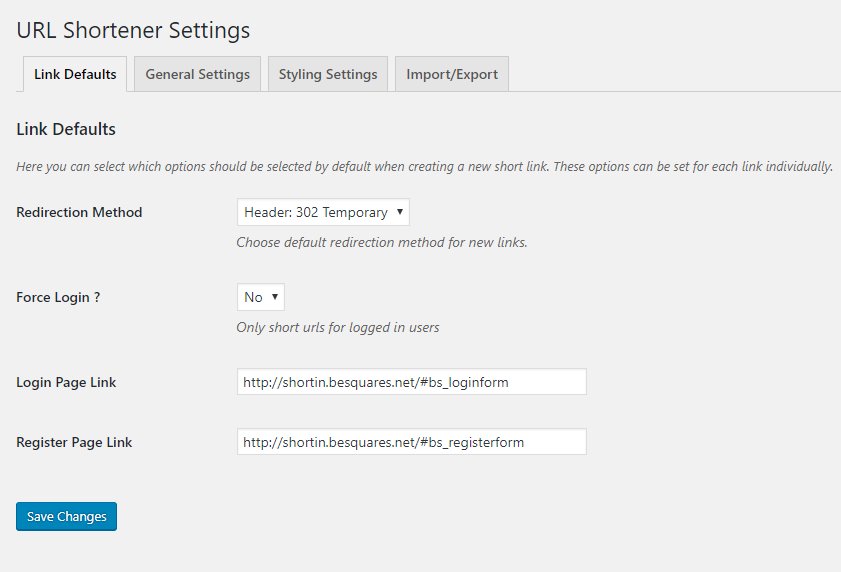Switch to the General Settings tab

click(197, 74)
